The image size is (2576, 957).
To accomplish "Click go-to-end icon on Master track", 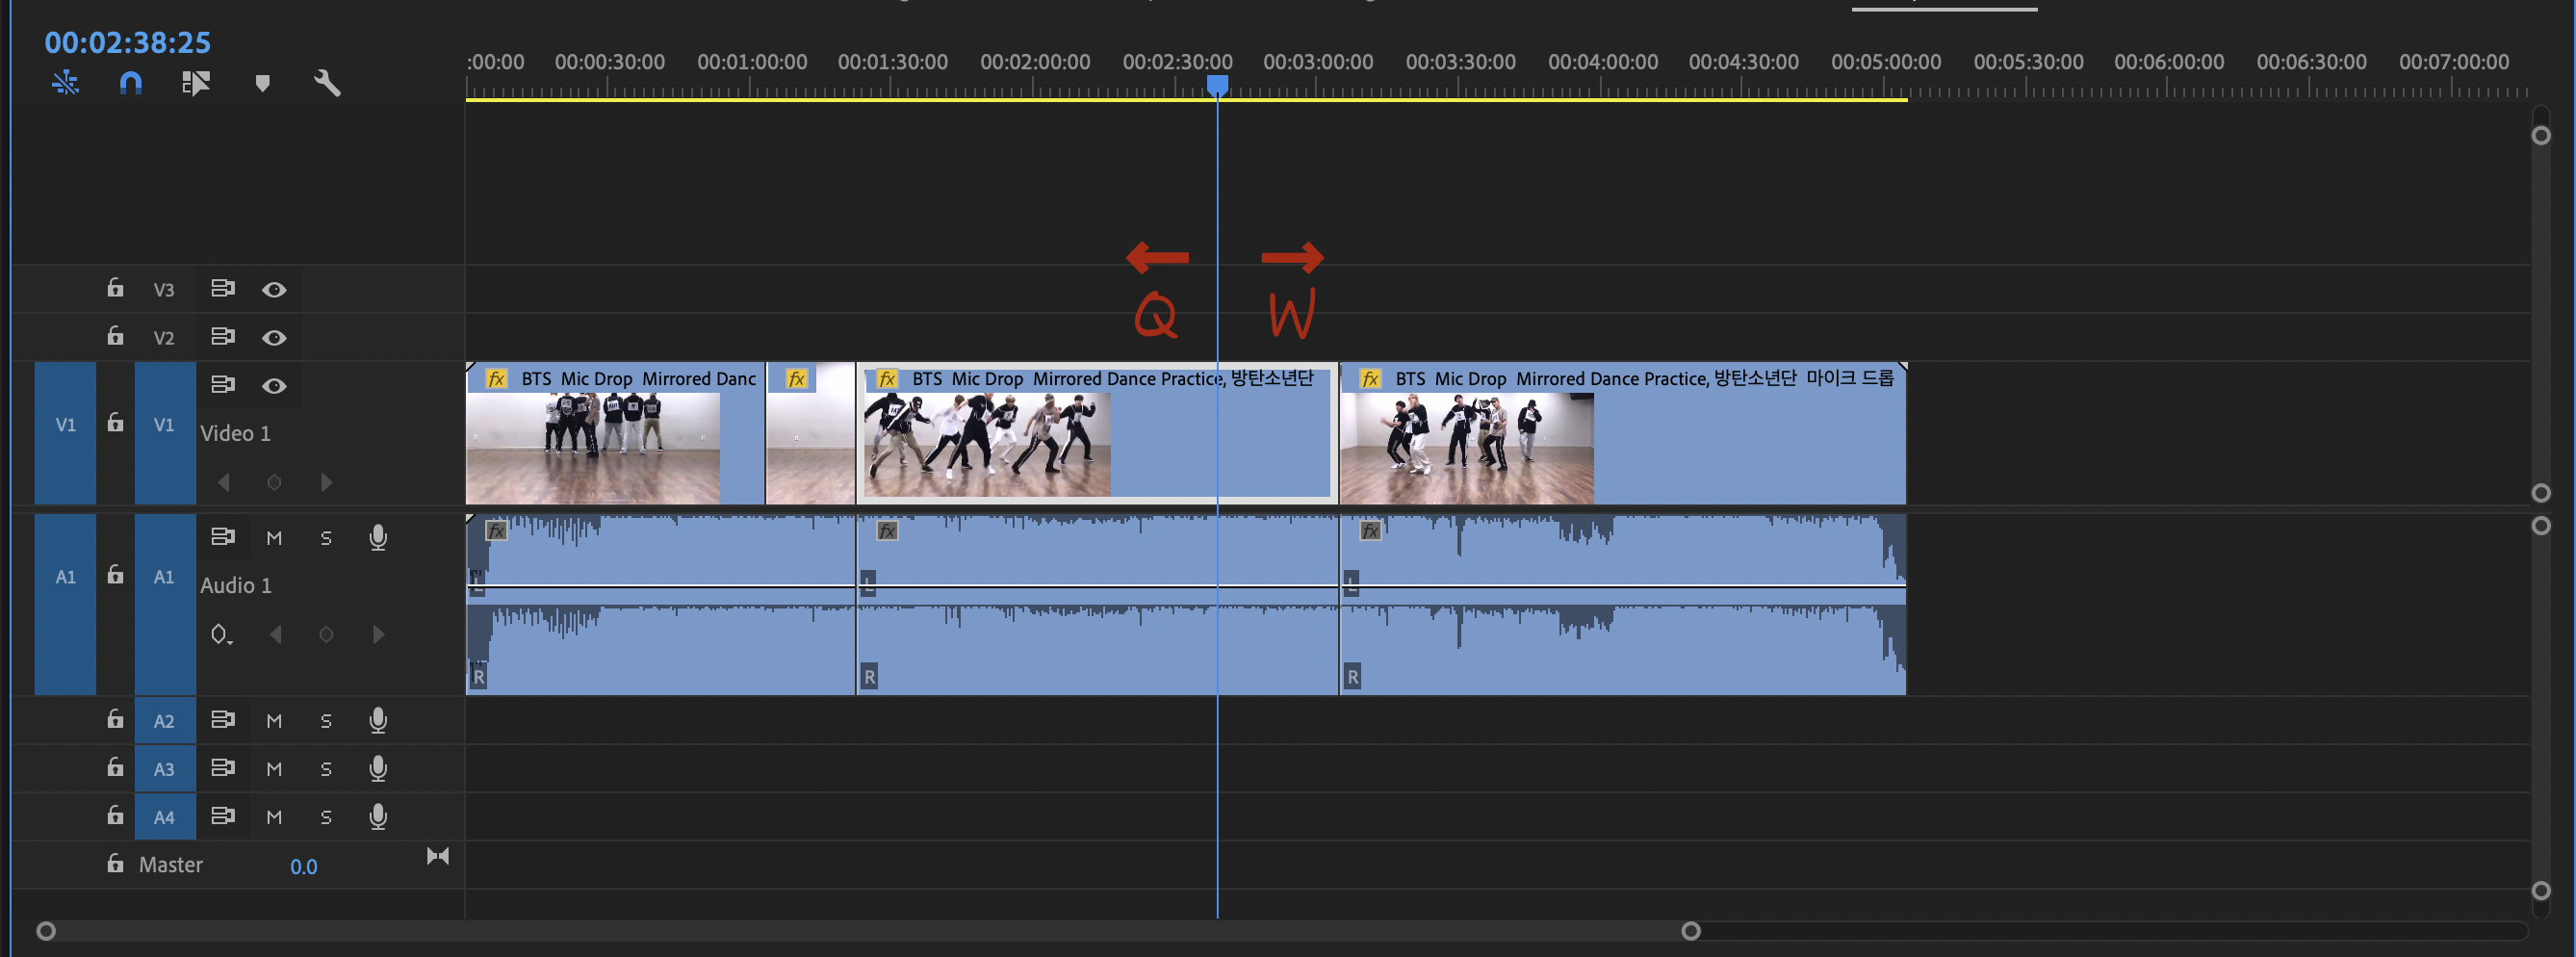I will pos(438,856).
